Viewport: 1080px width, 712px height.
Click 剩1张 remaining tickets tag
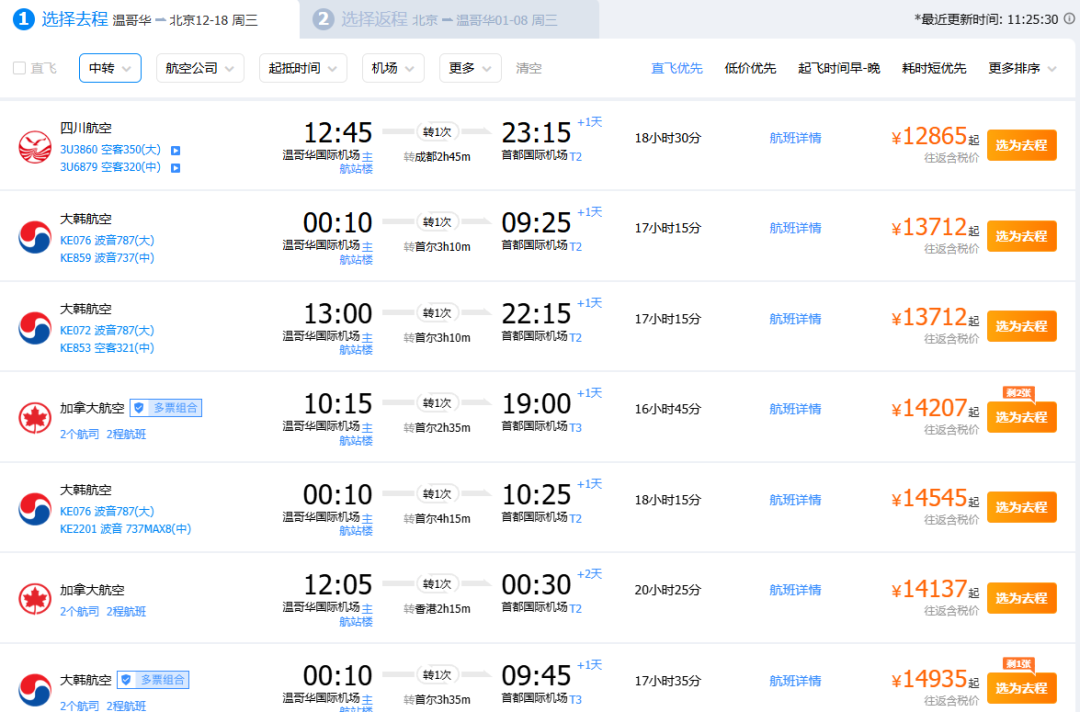(1019, 664)
